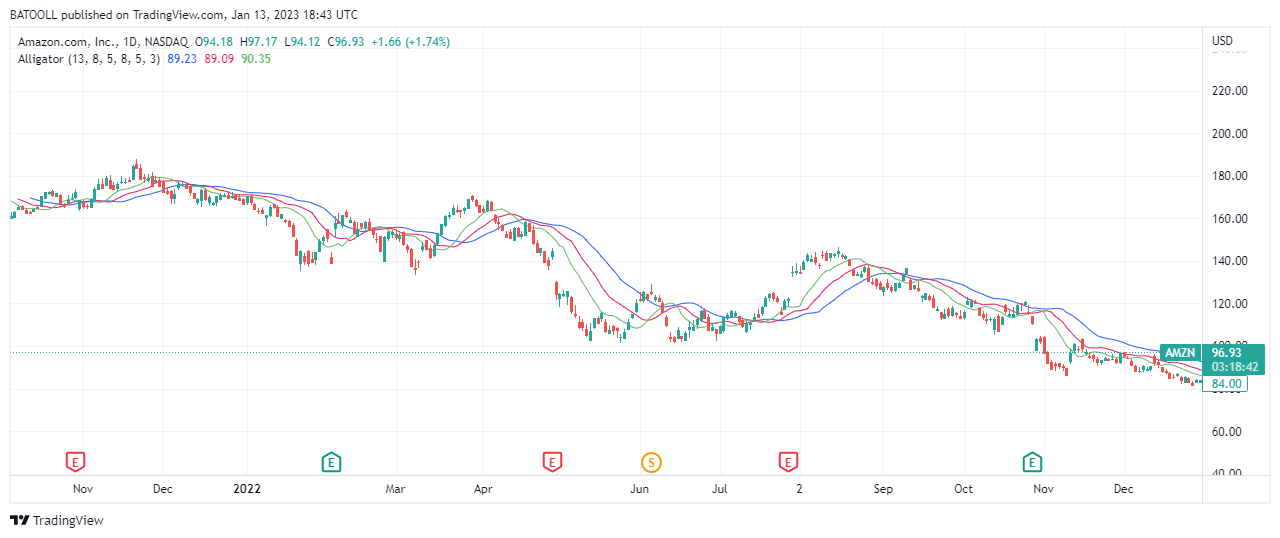Click the blue Alligator value 89.23
1280x538 pixels.
pos(181,59)
